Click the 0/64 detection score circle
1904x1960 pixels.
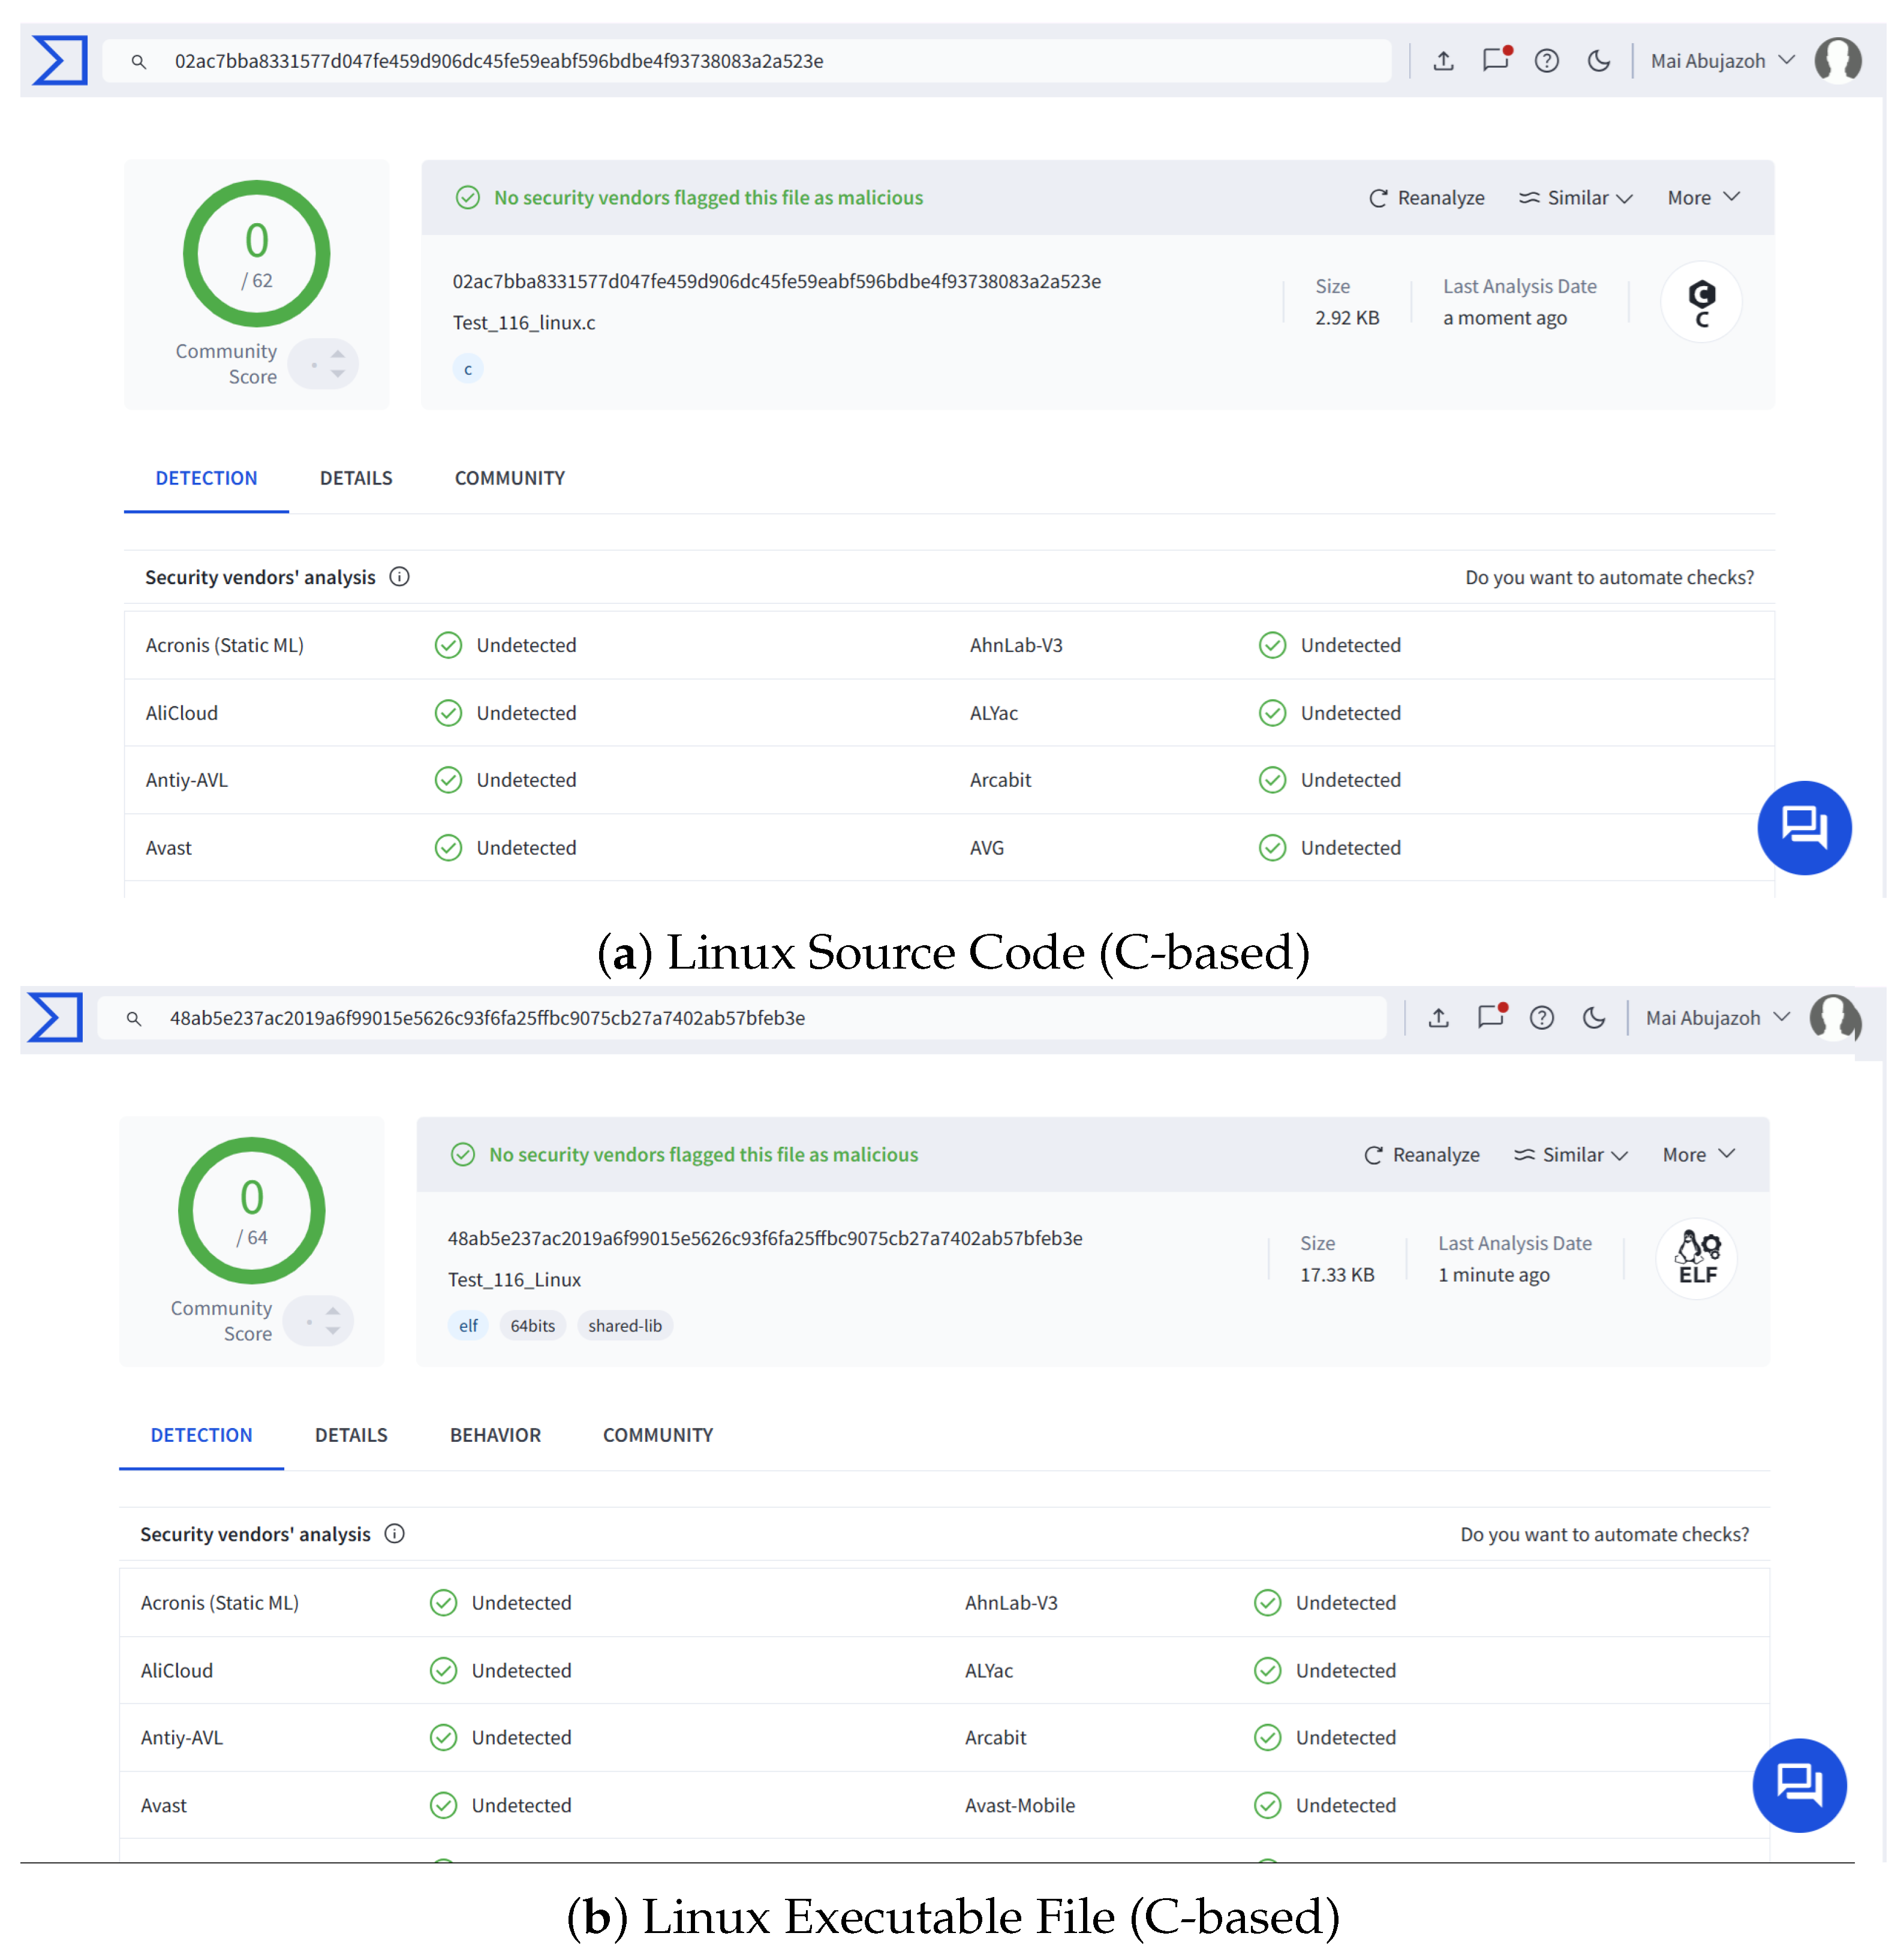click(x=252, y=1211)
